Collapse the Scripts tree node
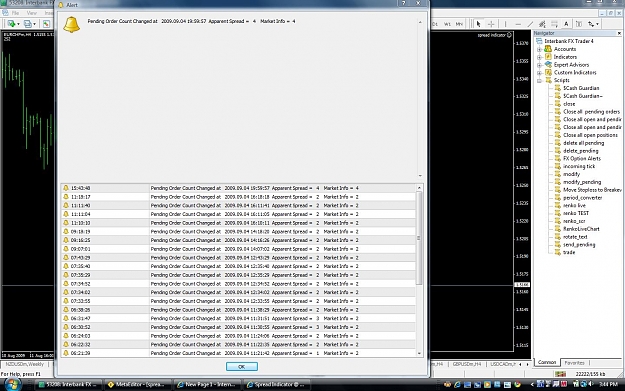 pos(539,81)
